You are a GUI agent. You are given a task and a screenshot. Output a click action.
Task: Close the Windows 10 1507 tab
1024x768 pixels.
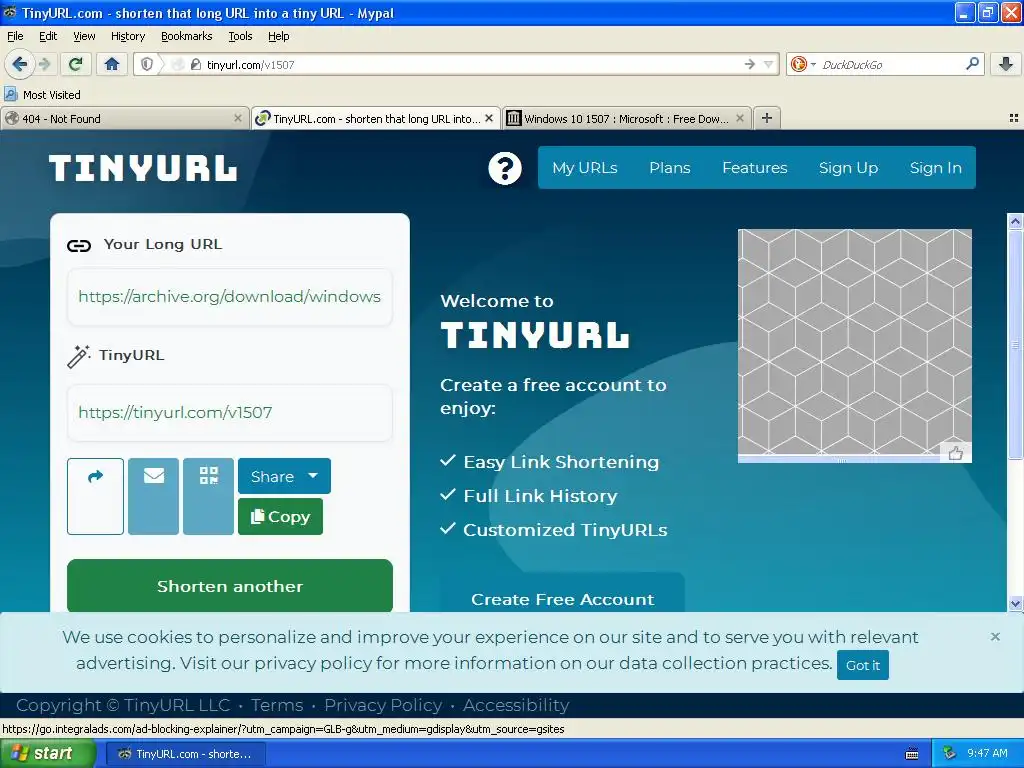740,118
